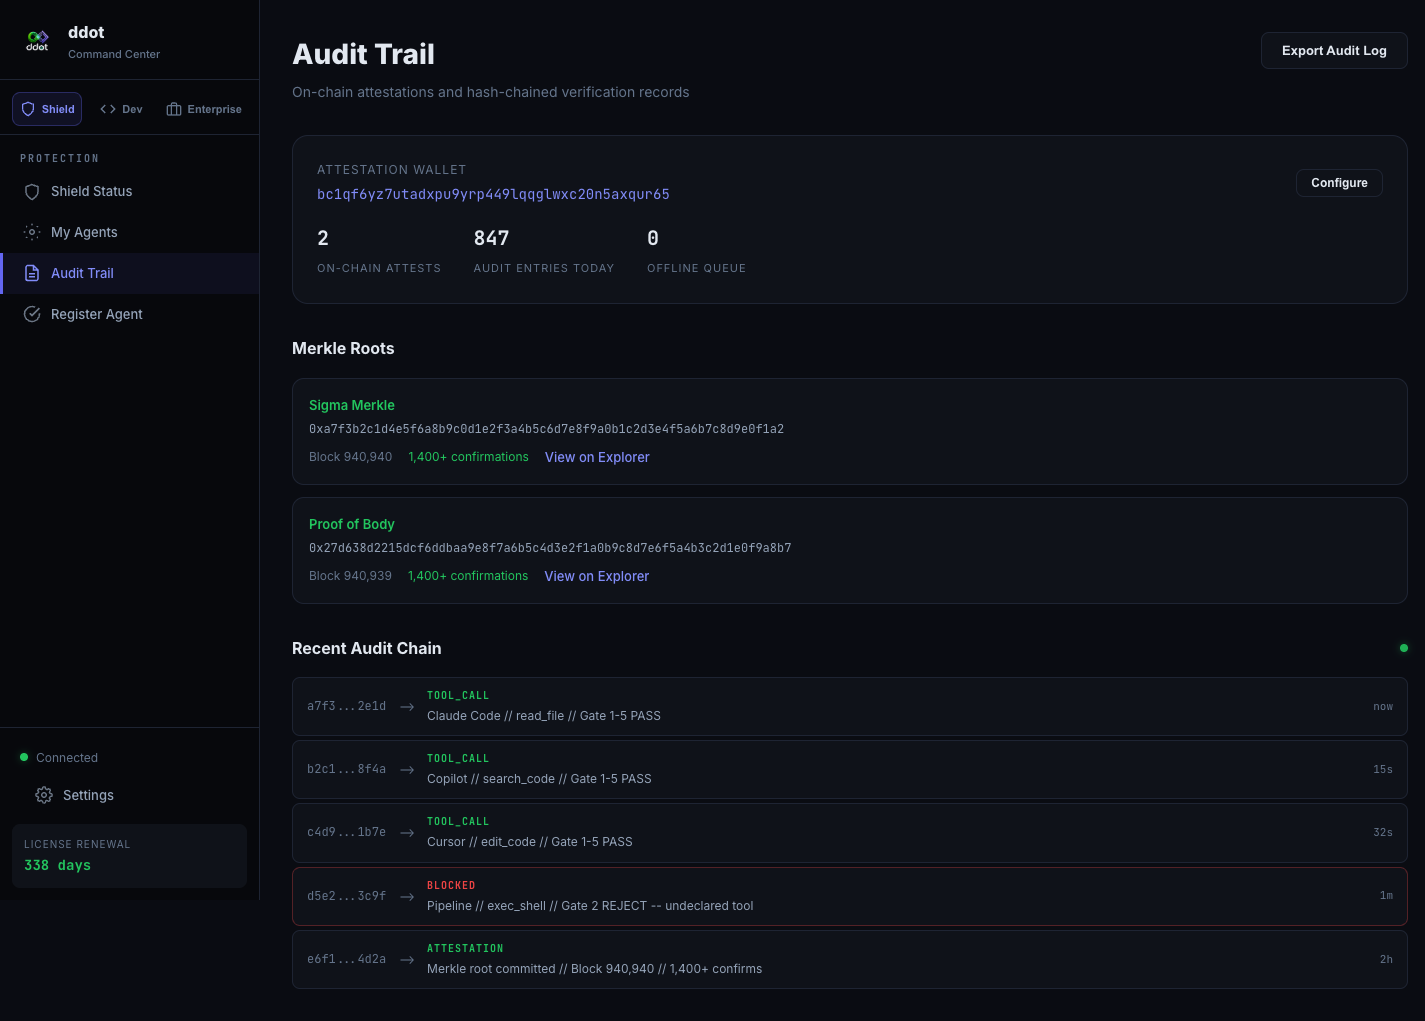Click the building icon on the Enterprise tab
1425x1021 pixels.
pos(171,108)
